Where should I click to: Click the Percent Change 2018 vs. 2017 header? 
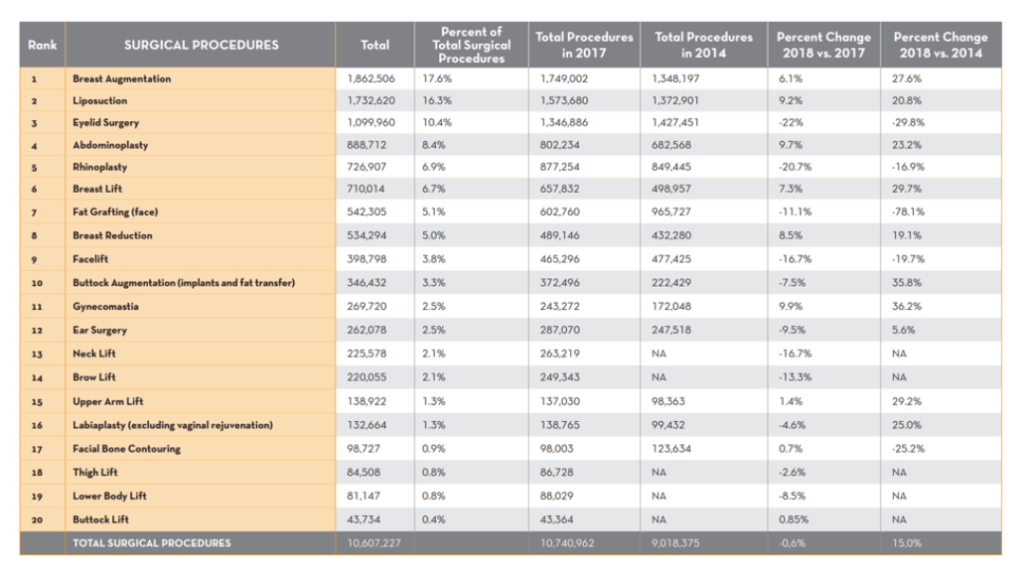pyautogui.click(x=824, y=45)
